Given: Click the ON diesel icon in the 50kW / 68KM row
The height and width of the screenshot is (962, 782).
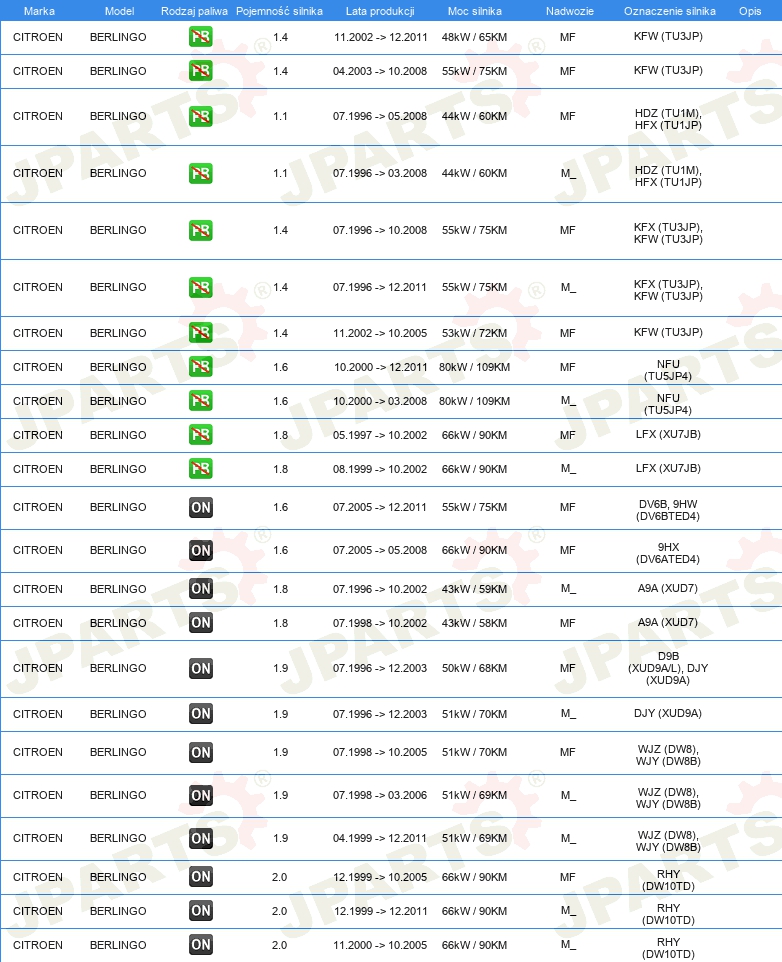Looking at the screenshot, I should [201, 668].
